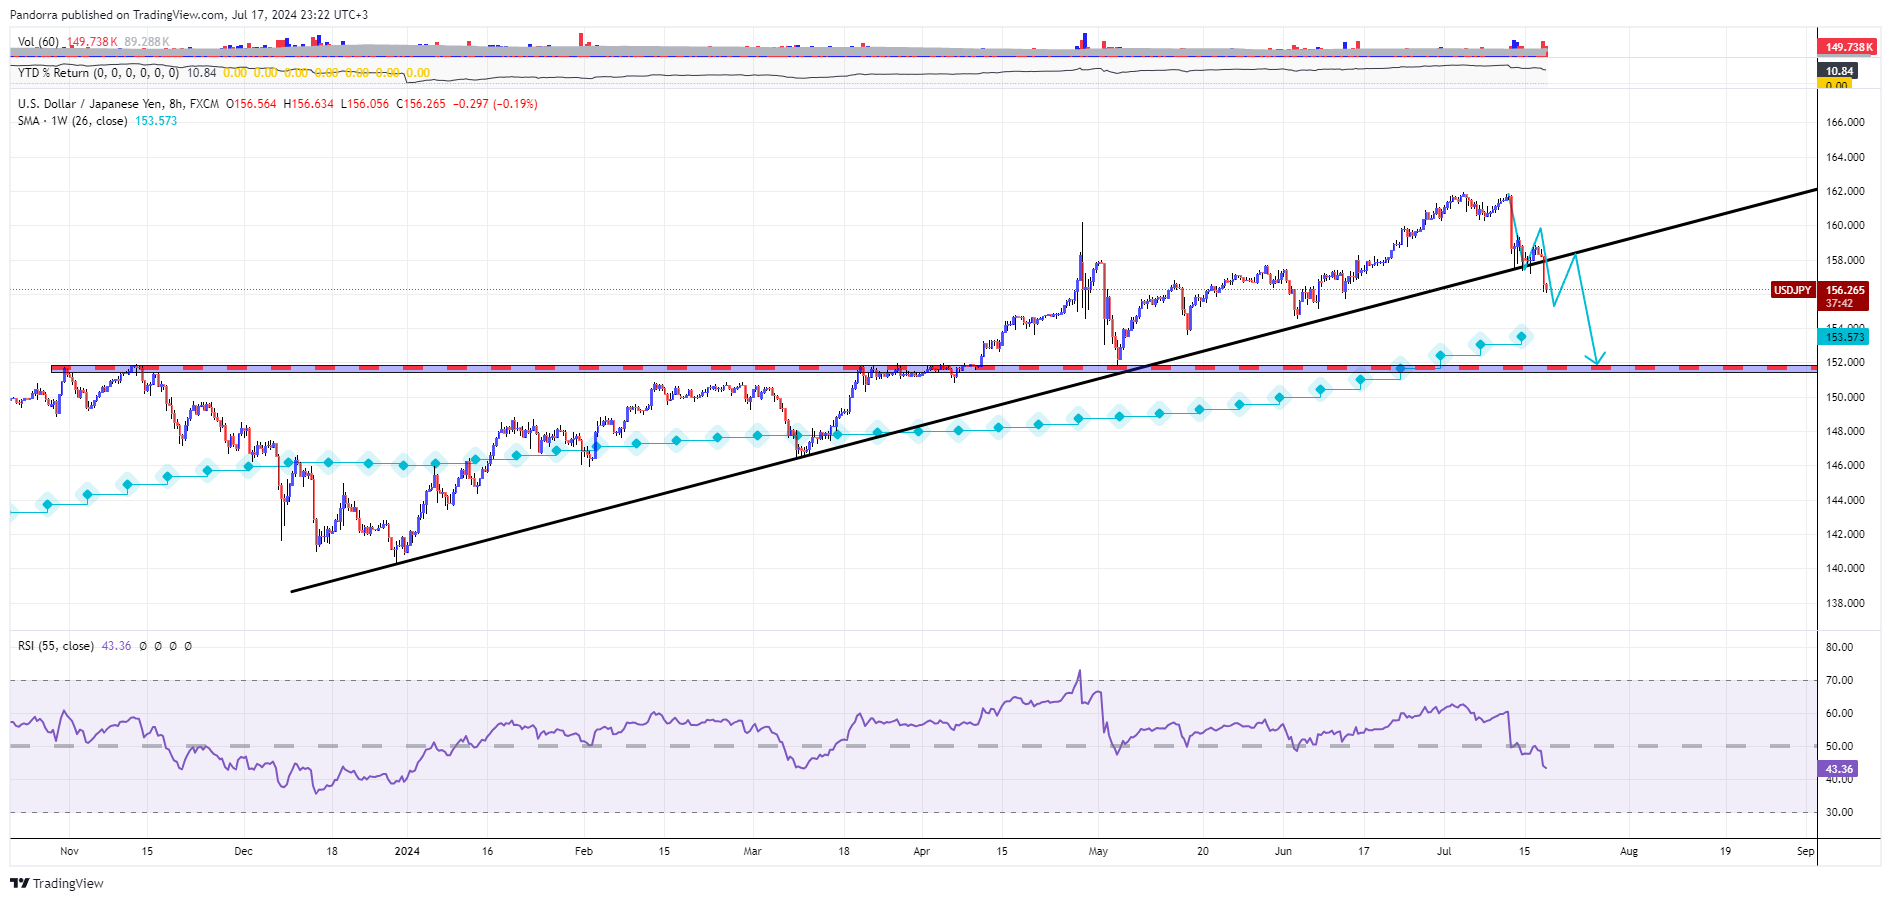Image resolution: width=1891 pixels, height=901 pixels.
Task: Click the 150.000 price axis label
Action: pos(1845,397)
